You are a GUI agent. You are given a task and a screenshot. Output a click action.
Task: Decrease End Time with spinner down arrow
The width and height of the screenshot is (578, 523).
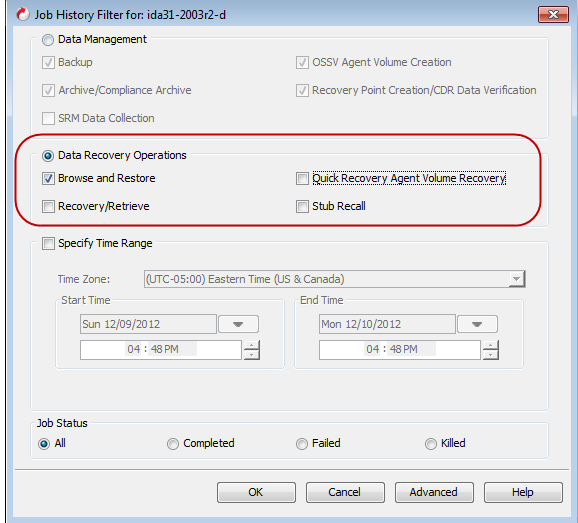click(x=491, y=355)
